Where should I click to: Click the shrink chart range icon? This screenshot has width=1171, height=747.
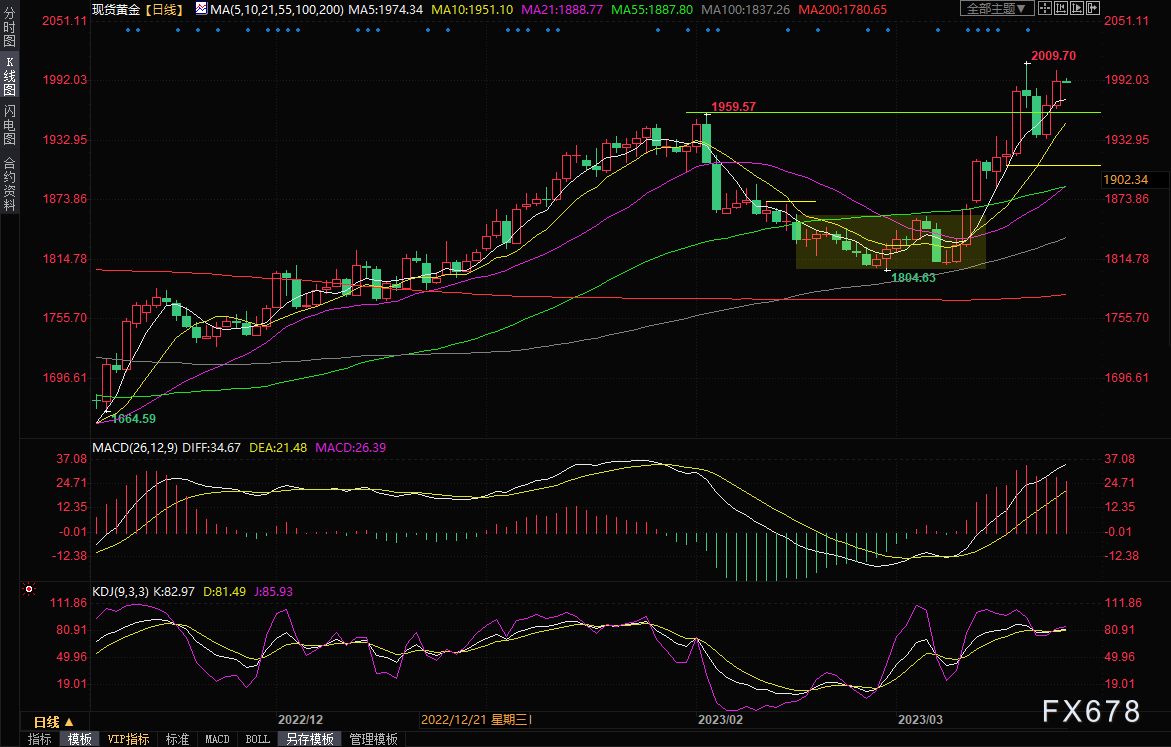coord(1061,8)
